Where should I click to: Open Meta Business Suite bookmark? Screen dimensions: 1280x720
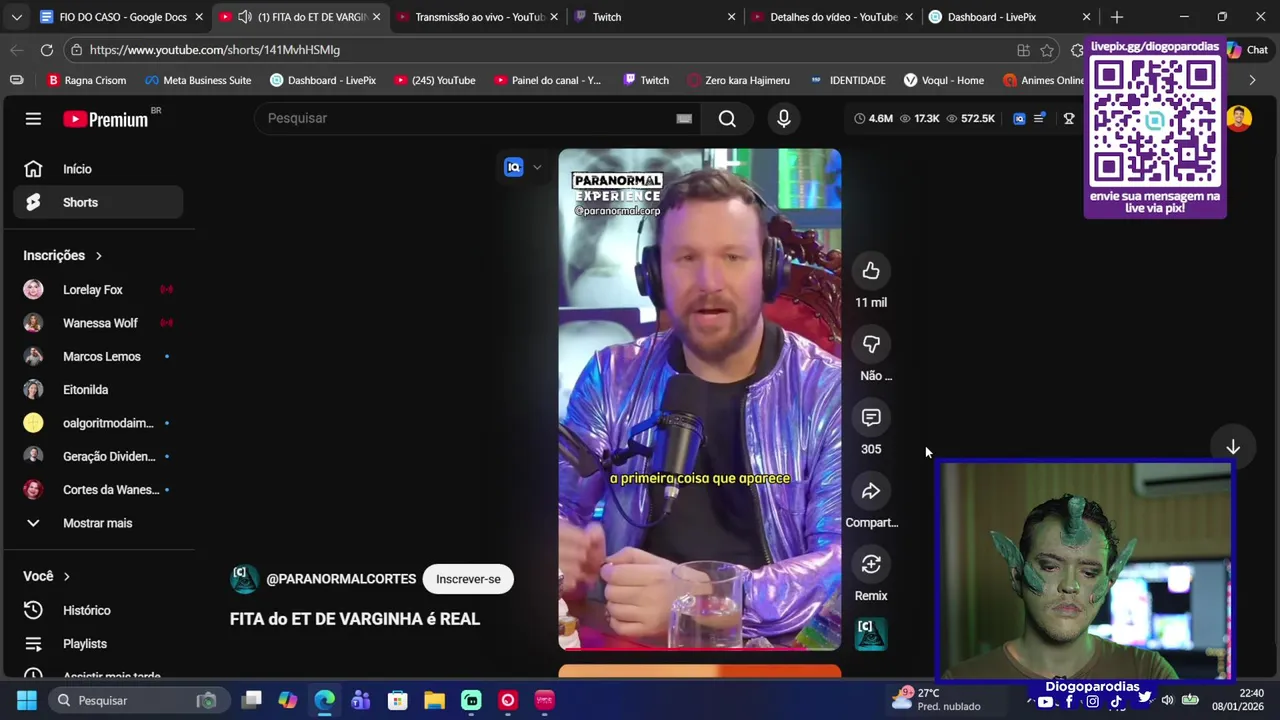pos(198,80)
